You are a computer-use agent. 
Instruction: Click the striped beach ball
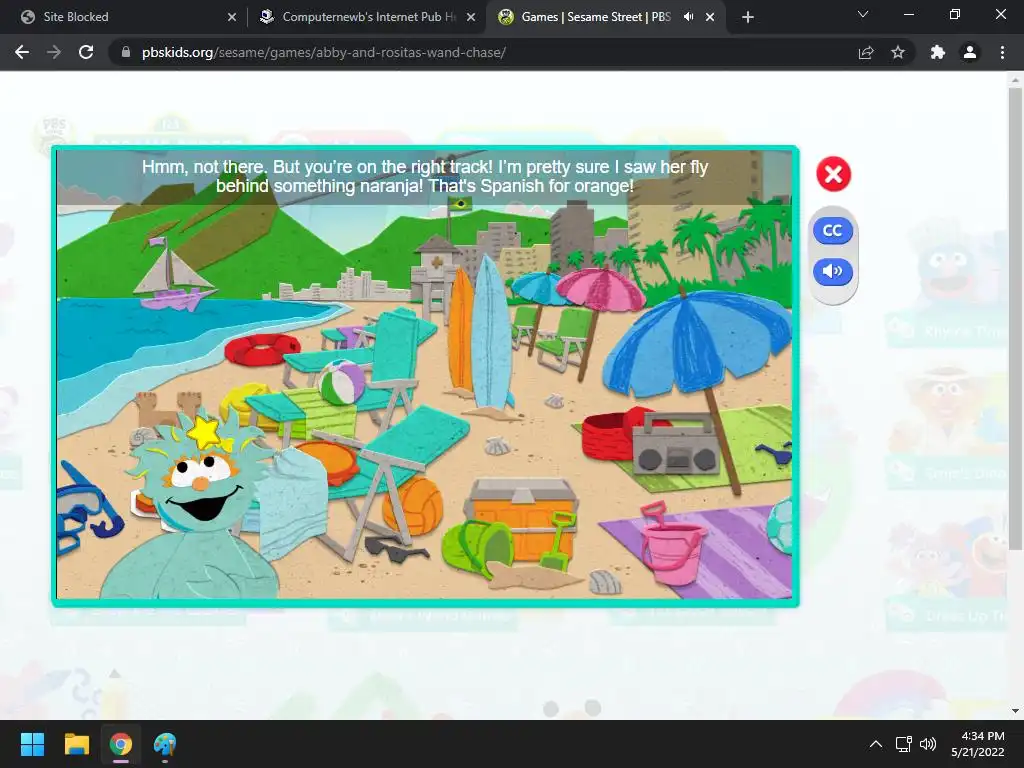(342, 383)
